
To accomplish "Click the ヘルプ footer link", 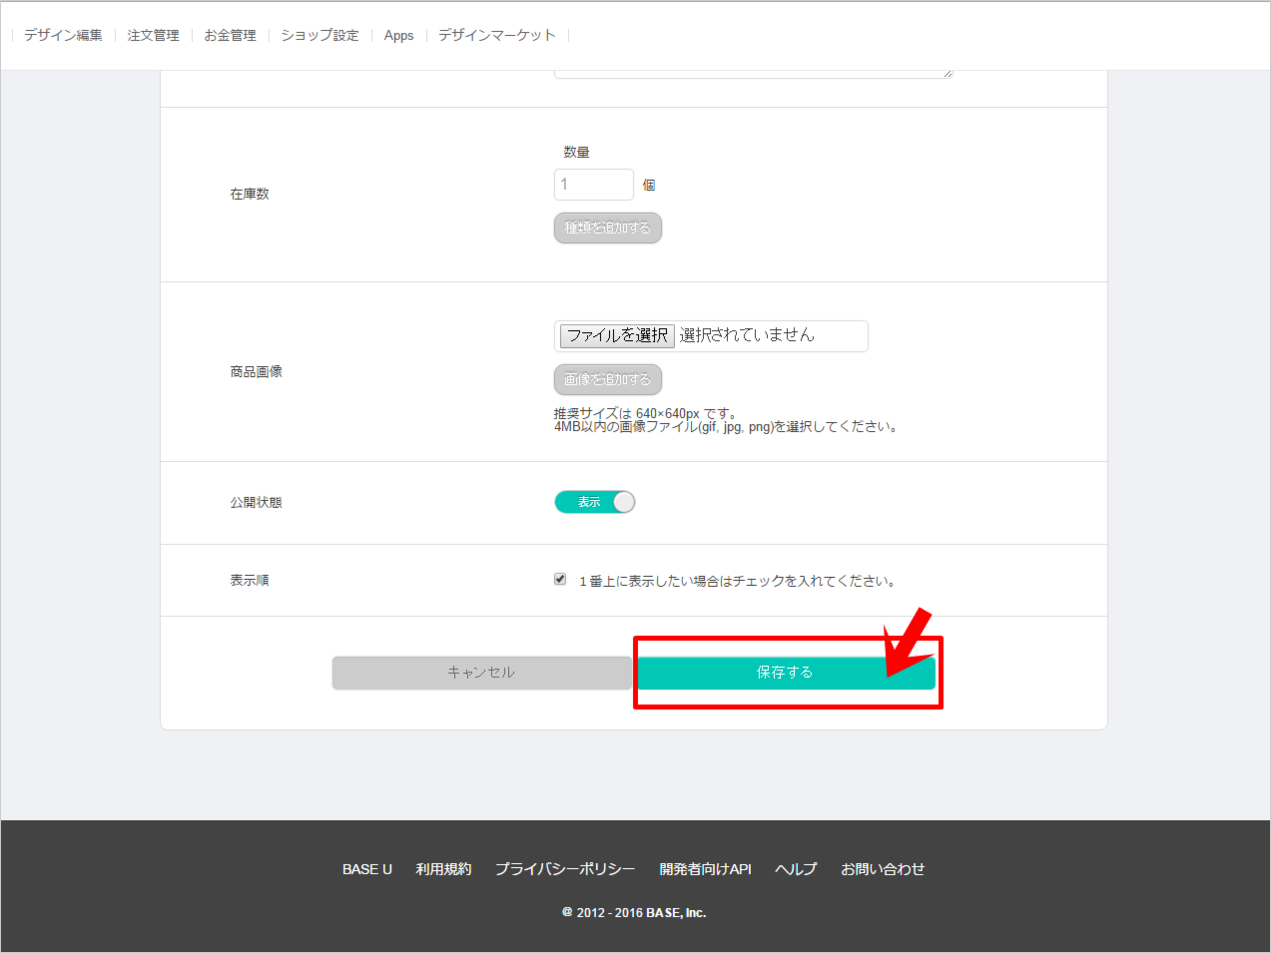I will 796,869.
